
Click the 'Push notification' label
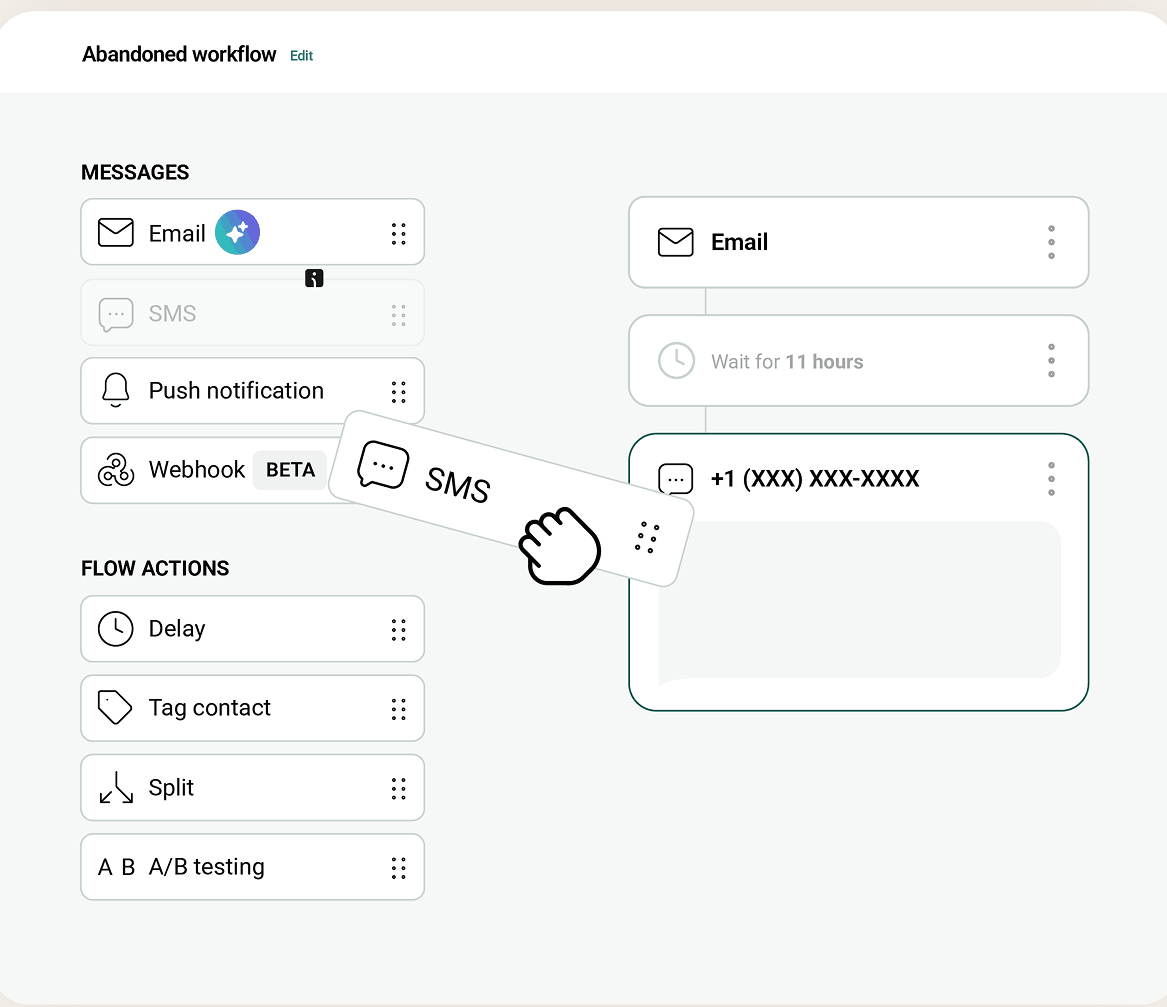click(236, 391)
